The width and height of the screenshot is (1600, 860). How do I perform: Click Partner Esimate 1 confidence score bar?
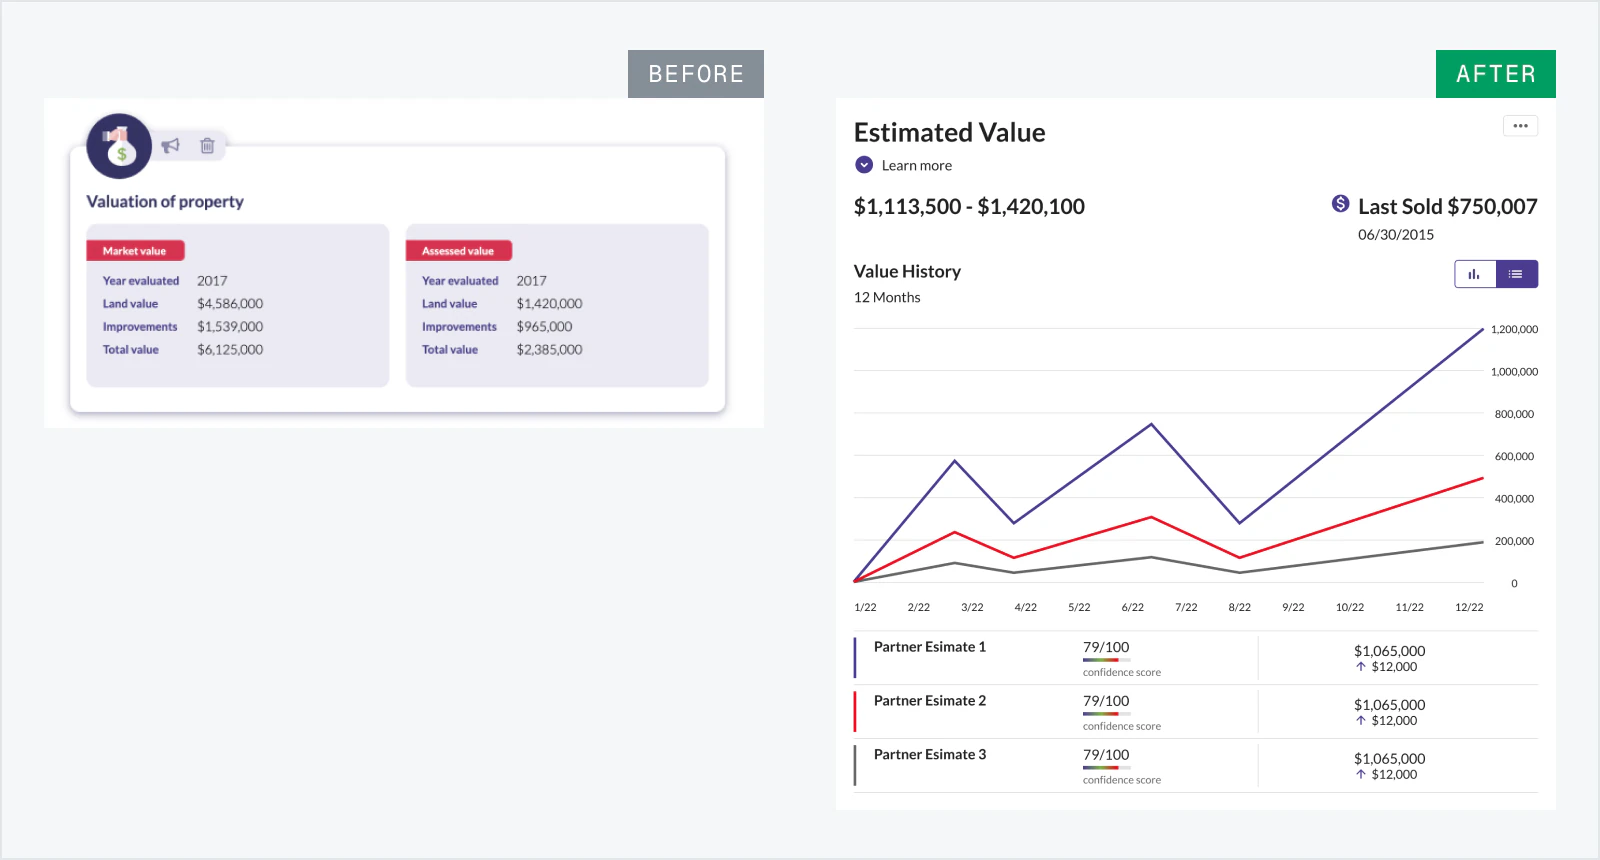[x=1107, y=660]
